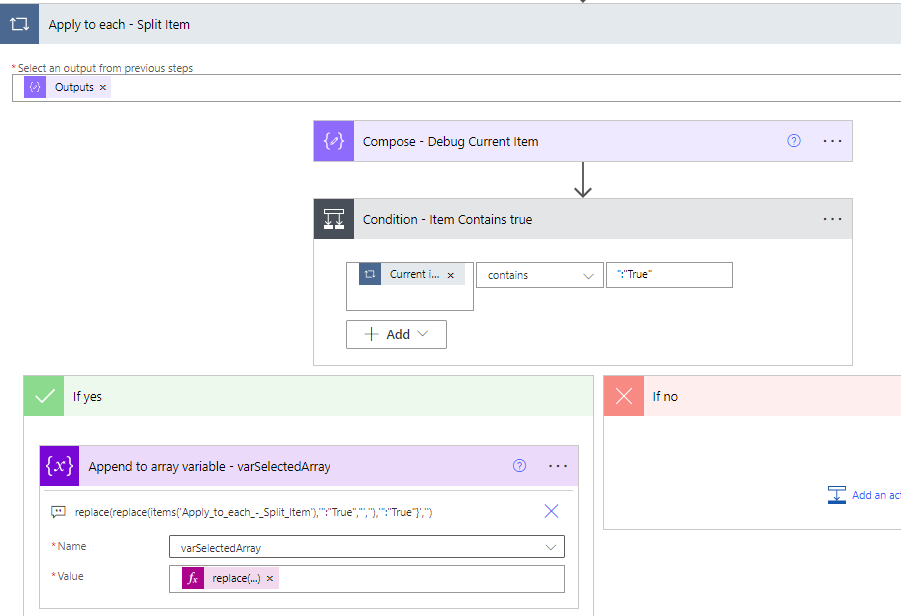Open Compose - Debug Current Item options menu
The height and width of the screenshot is (616, 901).
point(832,141)
